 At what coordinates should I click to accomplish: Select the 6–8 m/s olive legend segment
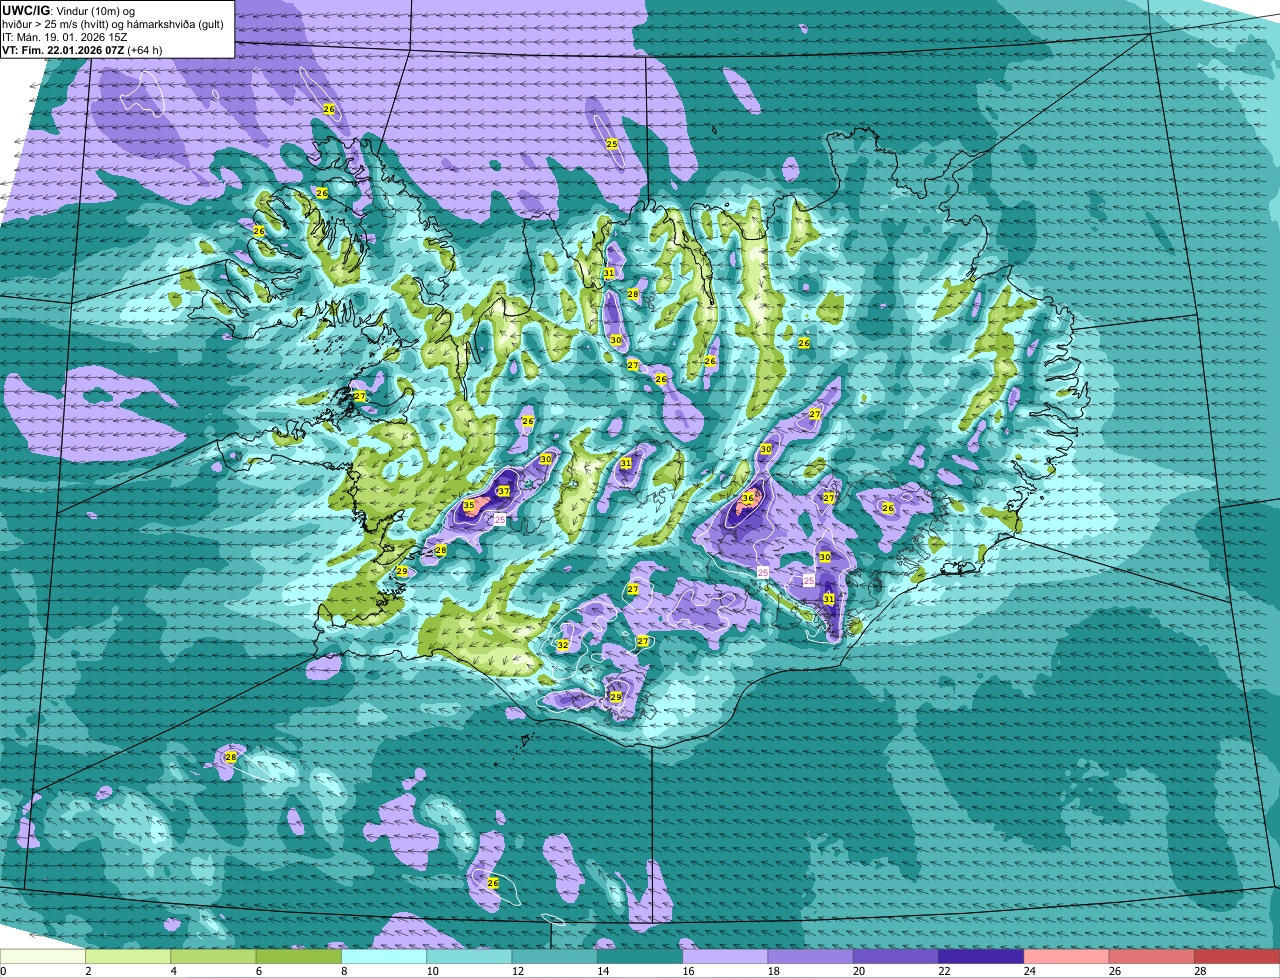tap(299, 957)
